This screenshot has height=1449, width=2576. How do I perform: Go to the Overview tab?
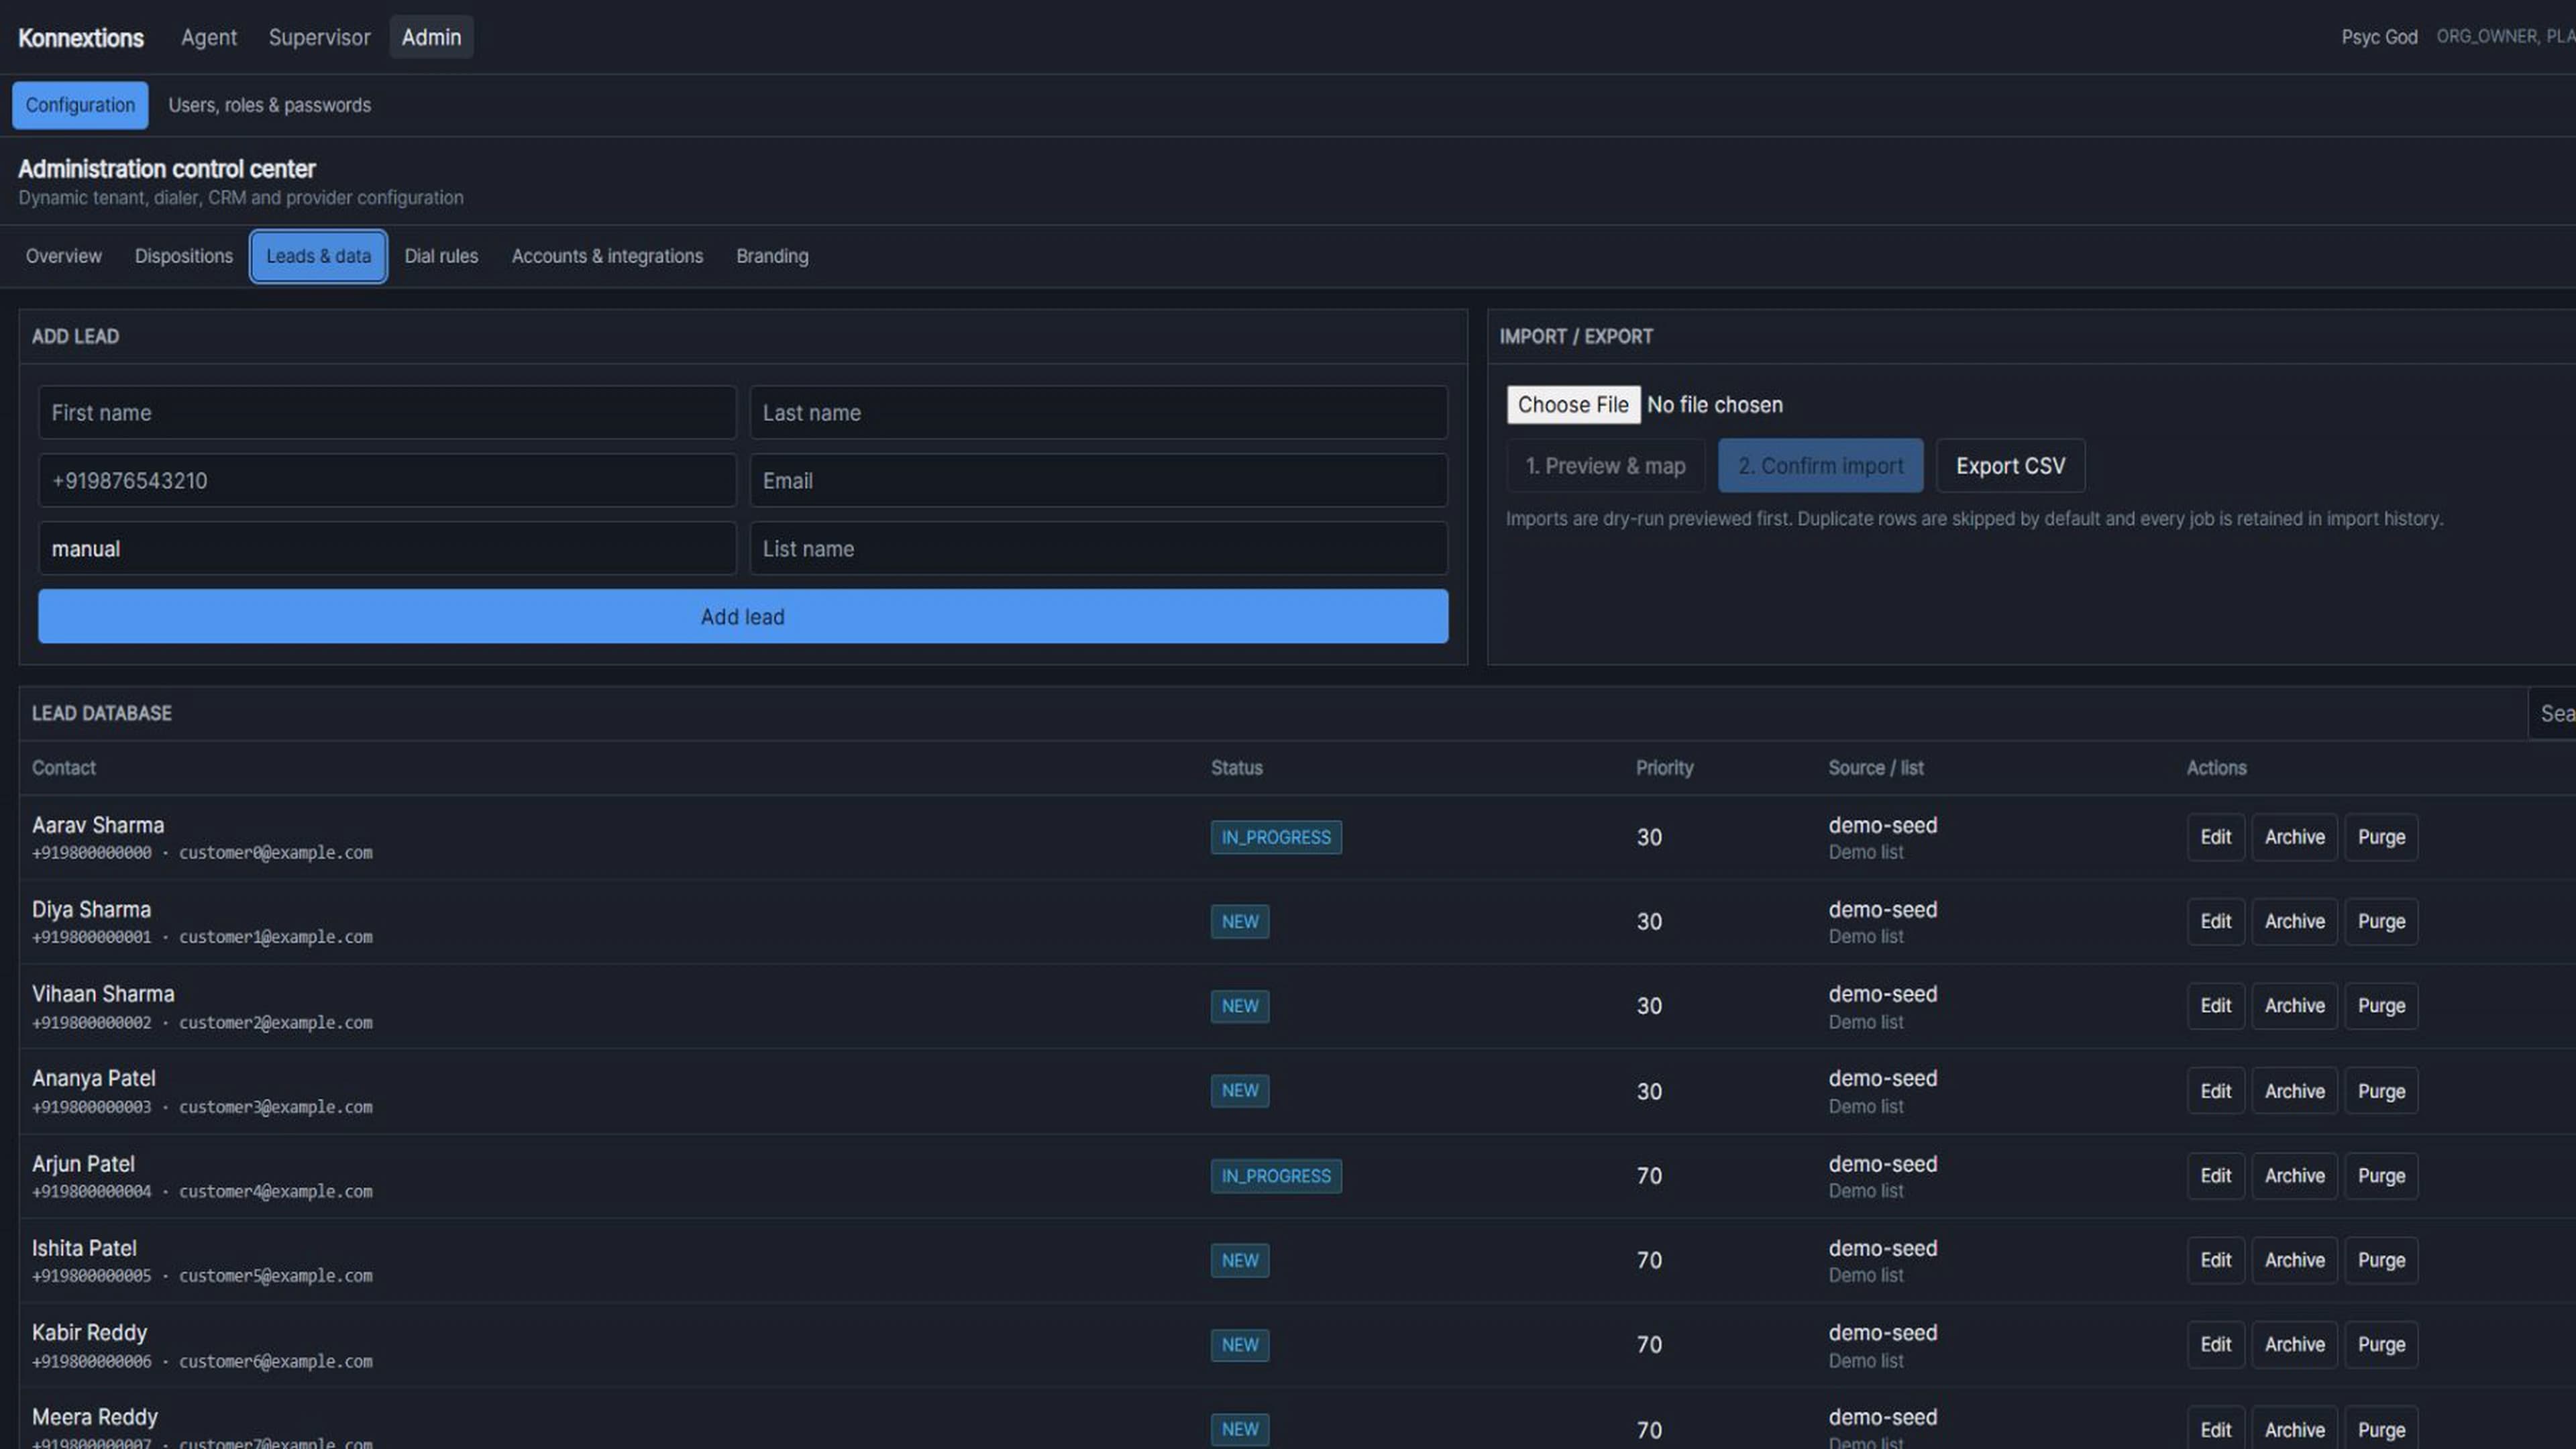[64, 256]
